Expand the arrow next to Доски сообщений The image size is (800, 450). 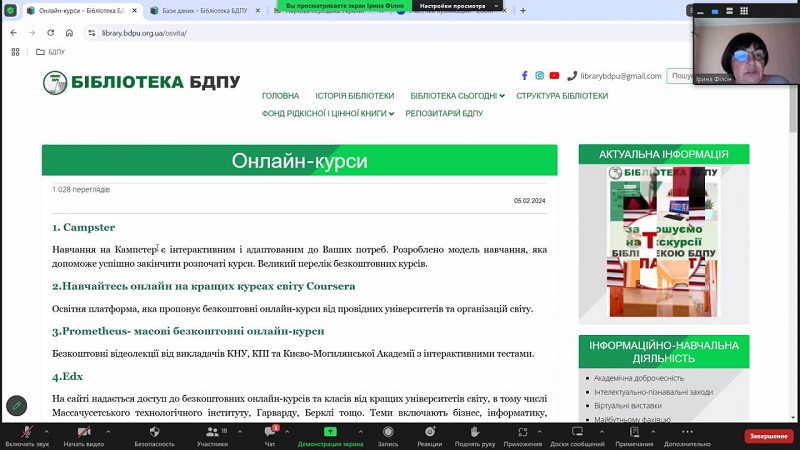point(602,432)
